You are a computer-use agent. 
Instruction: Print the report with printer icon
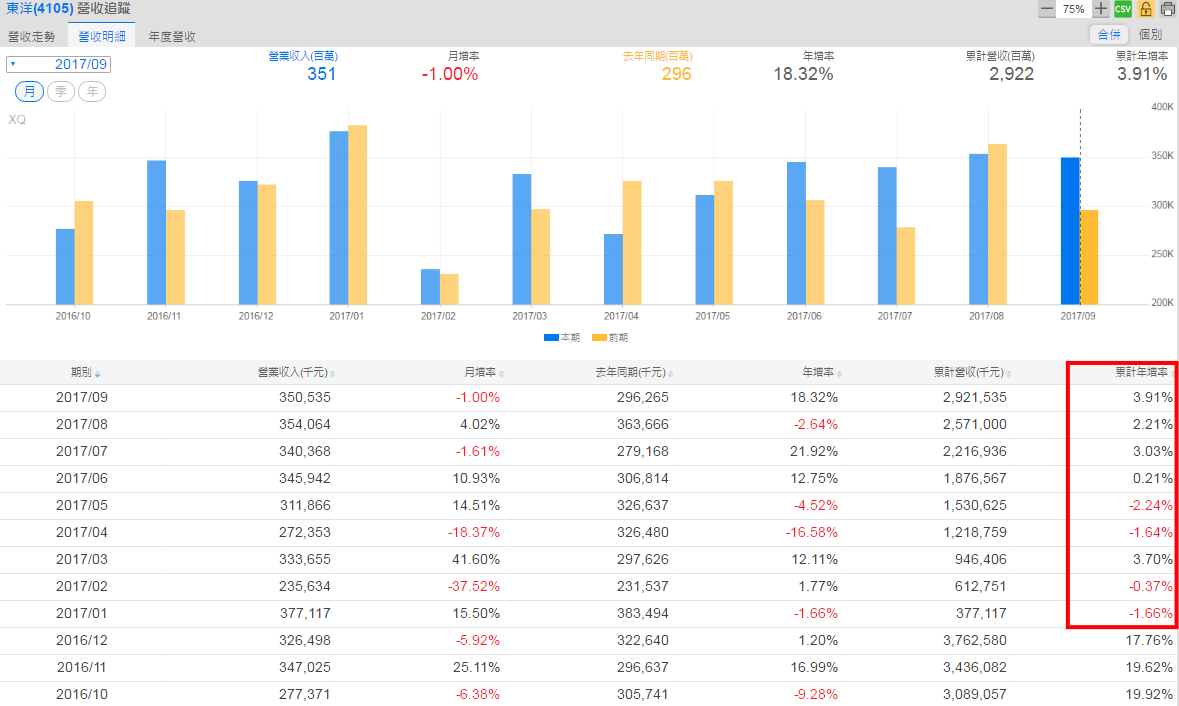pos(1168,9)
